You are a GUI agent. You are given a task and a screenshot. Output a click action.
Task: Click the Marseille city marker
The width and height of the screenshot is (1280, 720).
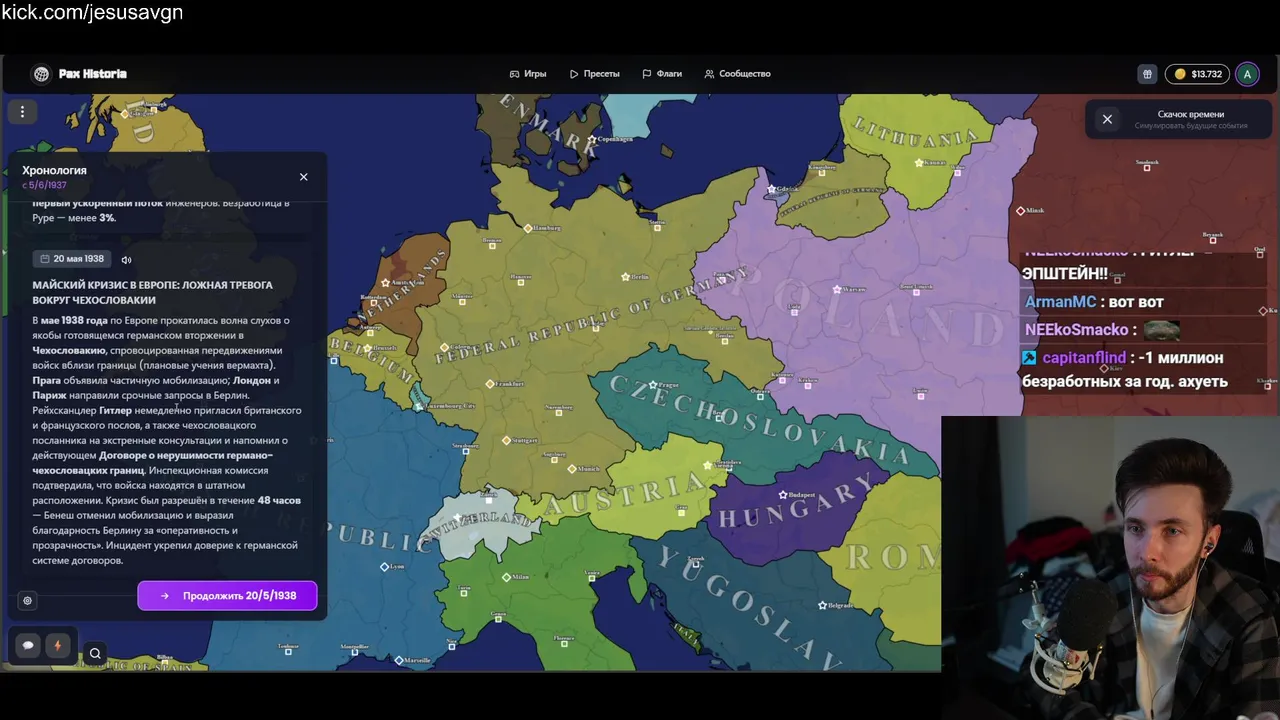click(x=398, y=660)
